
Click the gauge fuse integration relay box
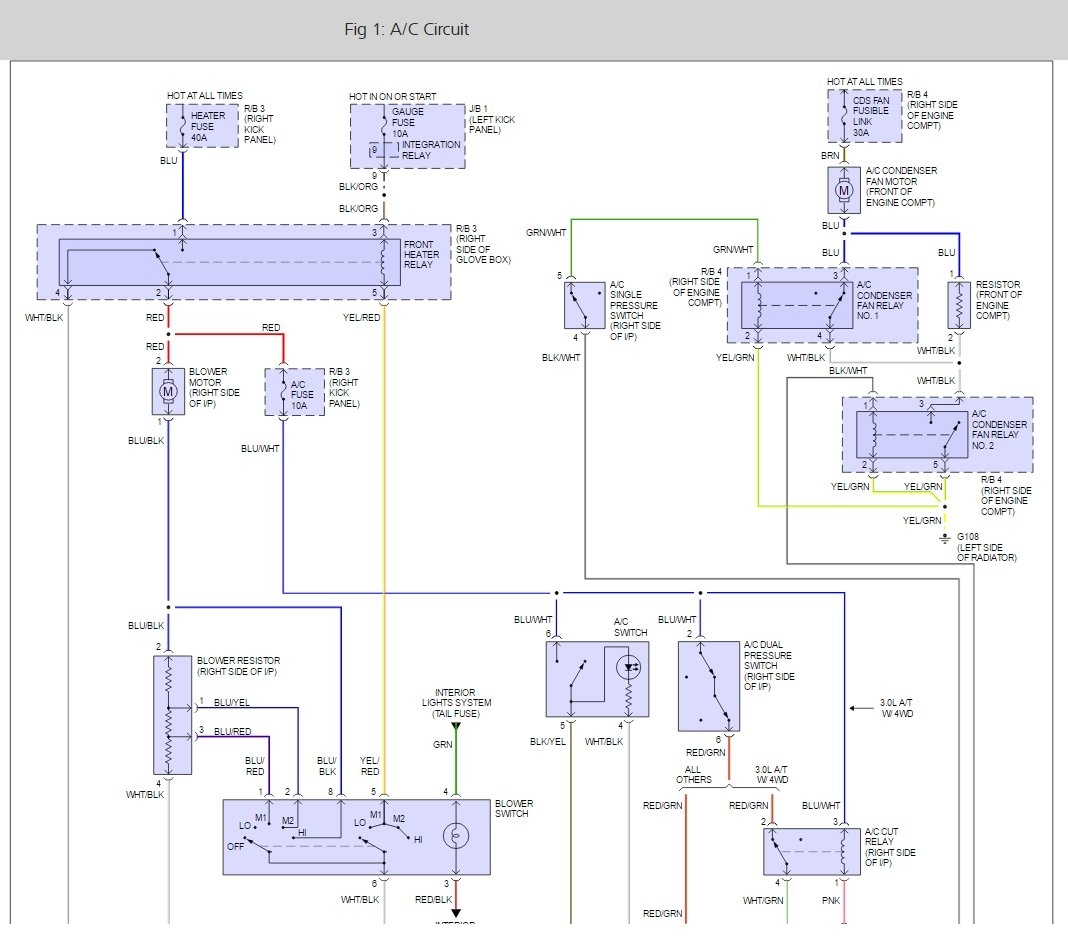tap(407, 136)
